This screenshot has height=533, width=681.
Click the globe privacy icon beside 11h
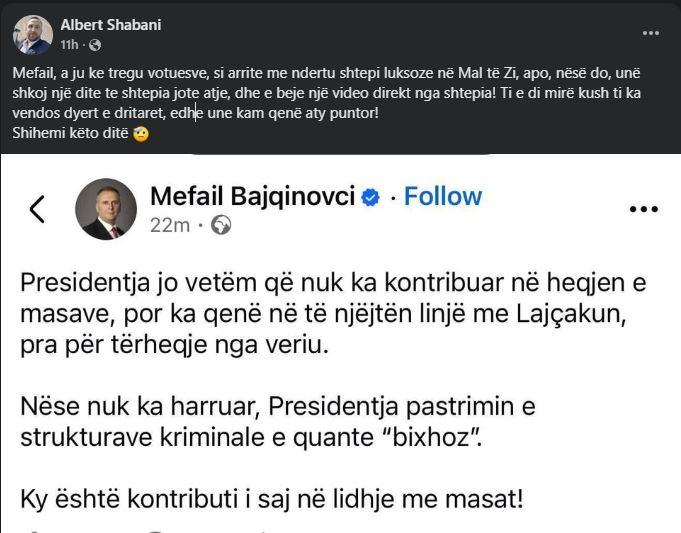[95, 45]
